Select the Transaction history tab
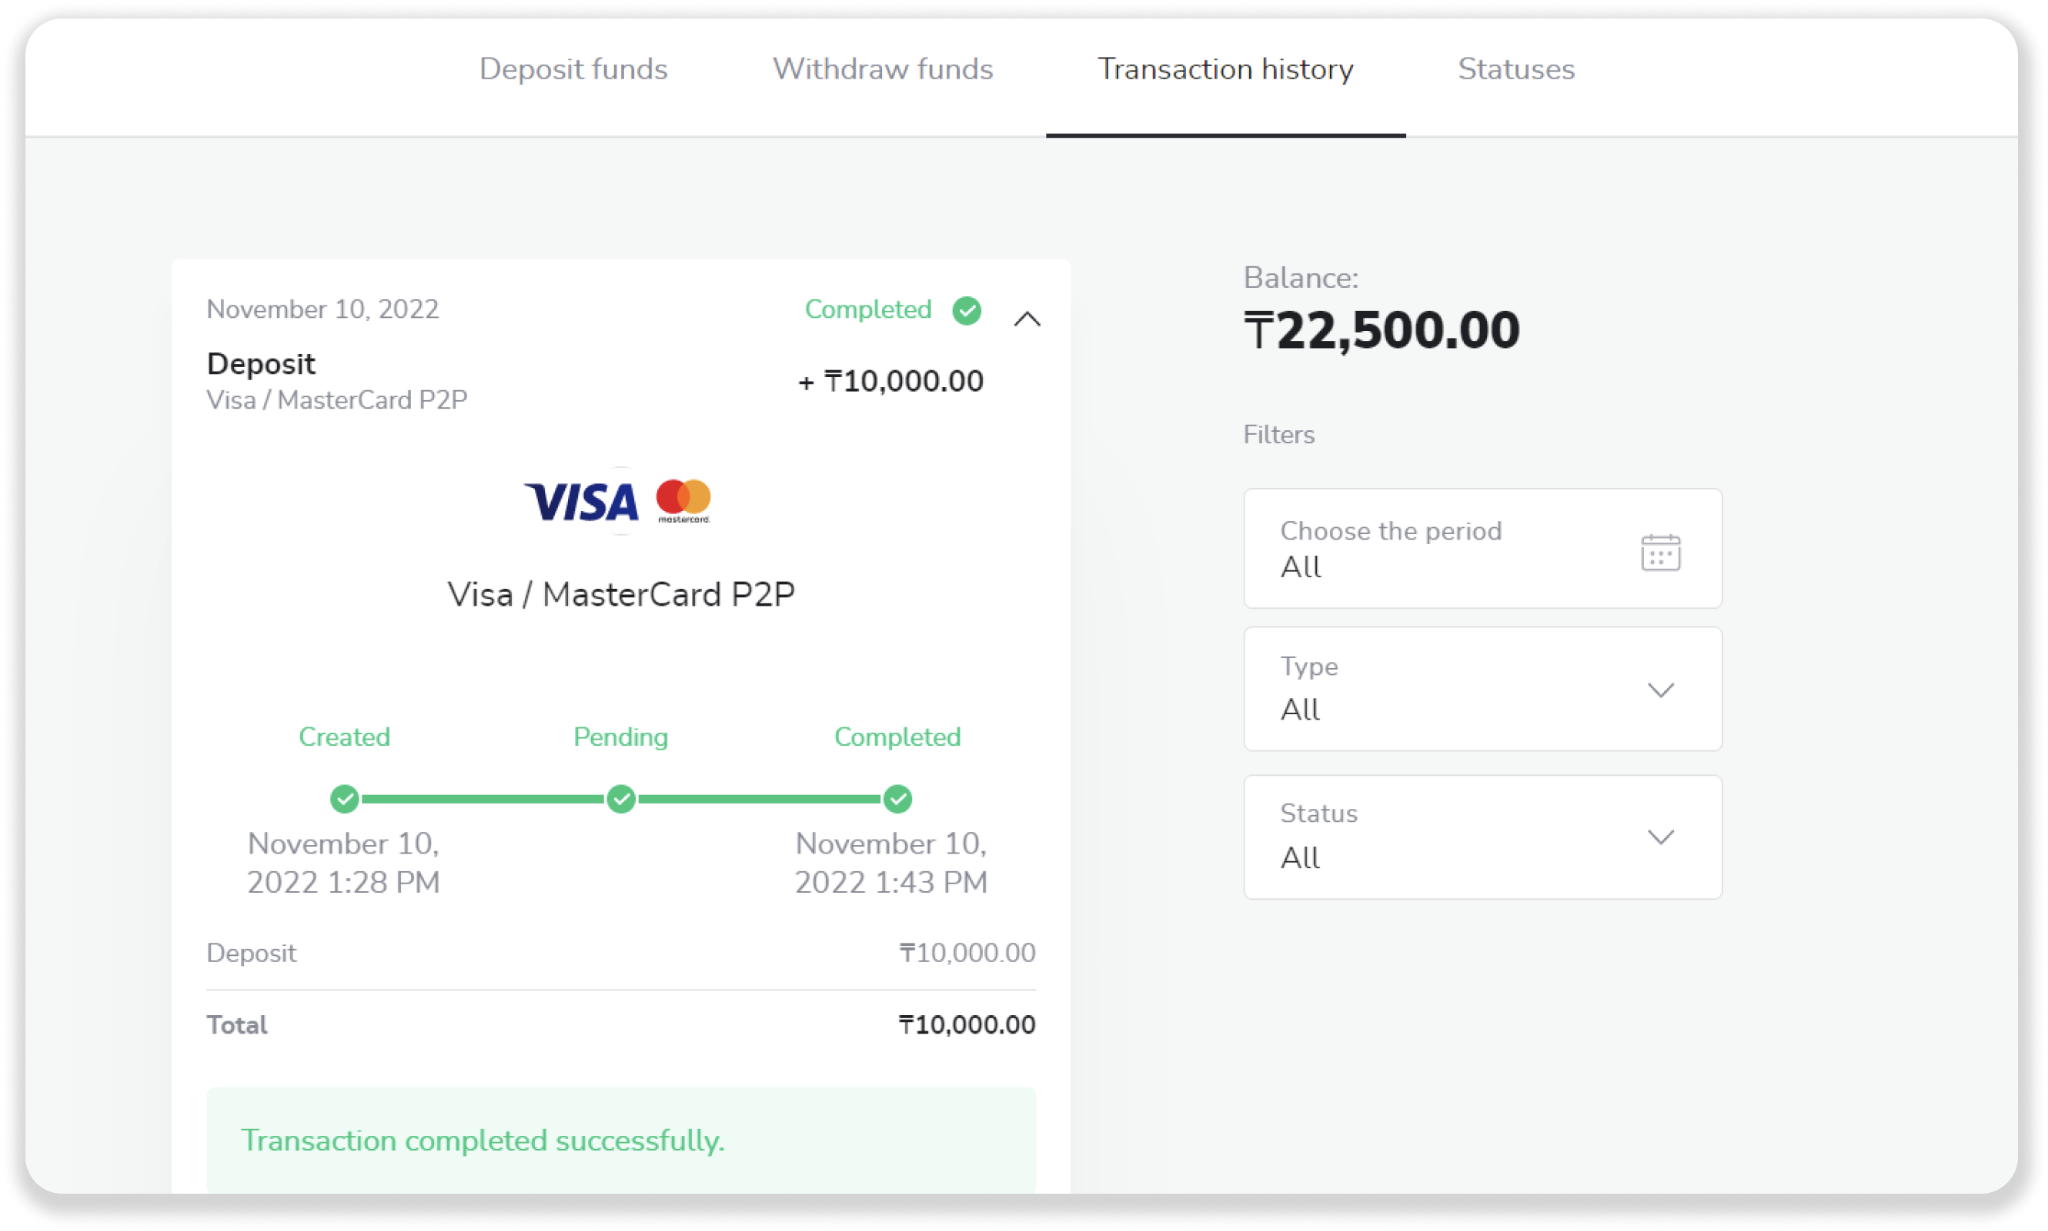 click(x=1225, y=69)
